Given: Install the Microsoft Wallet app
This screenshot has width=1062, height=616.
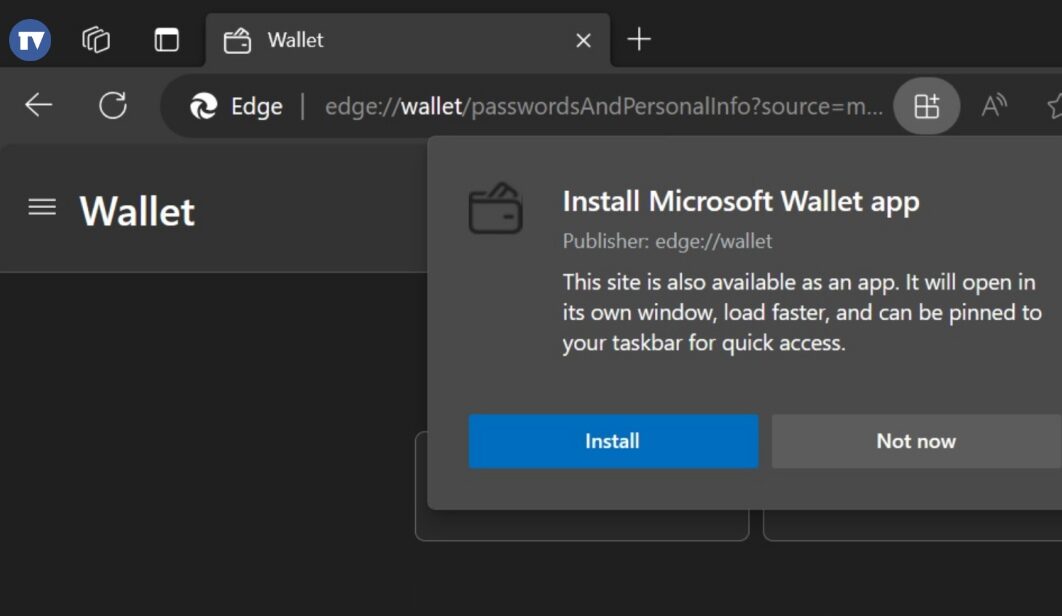Looking at the screenshot, I should click(x=613, y=441).
